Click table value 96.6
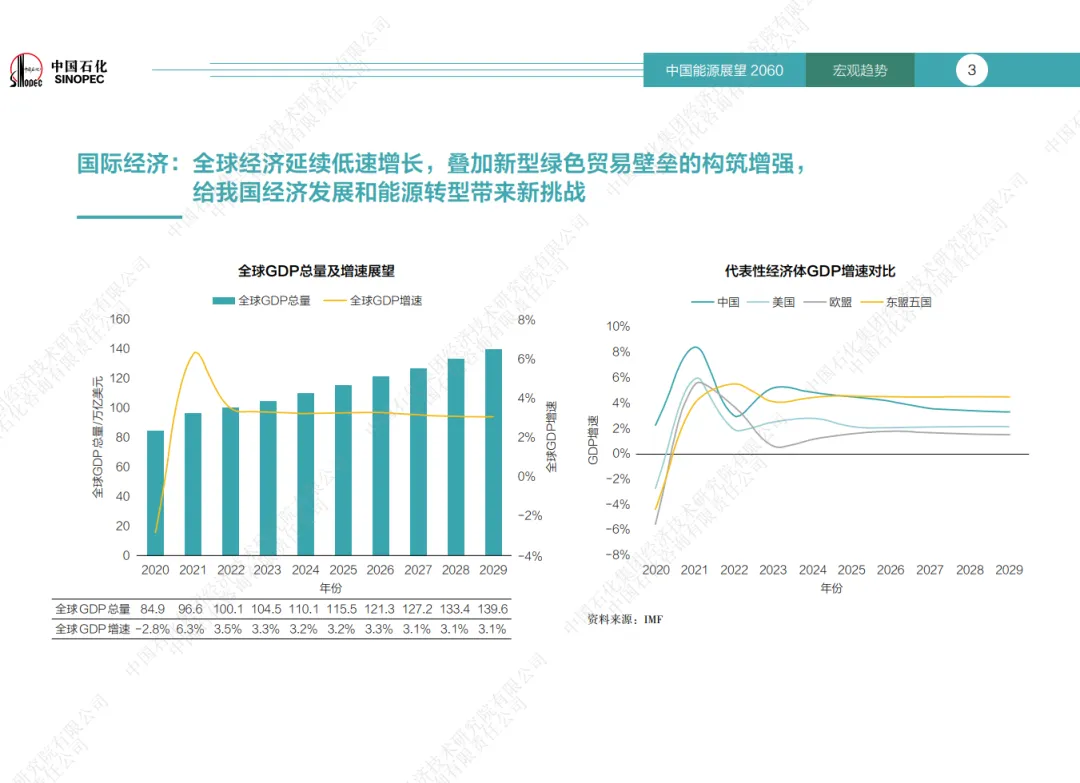The height and width of the screenshot is (783, 1080). click(190, 609)
